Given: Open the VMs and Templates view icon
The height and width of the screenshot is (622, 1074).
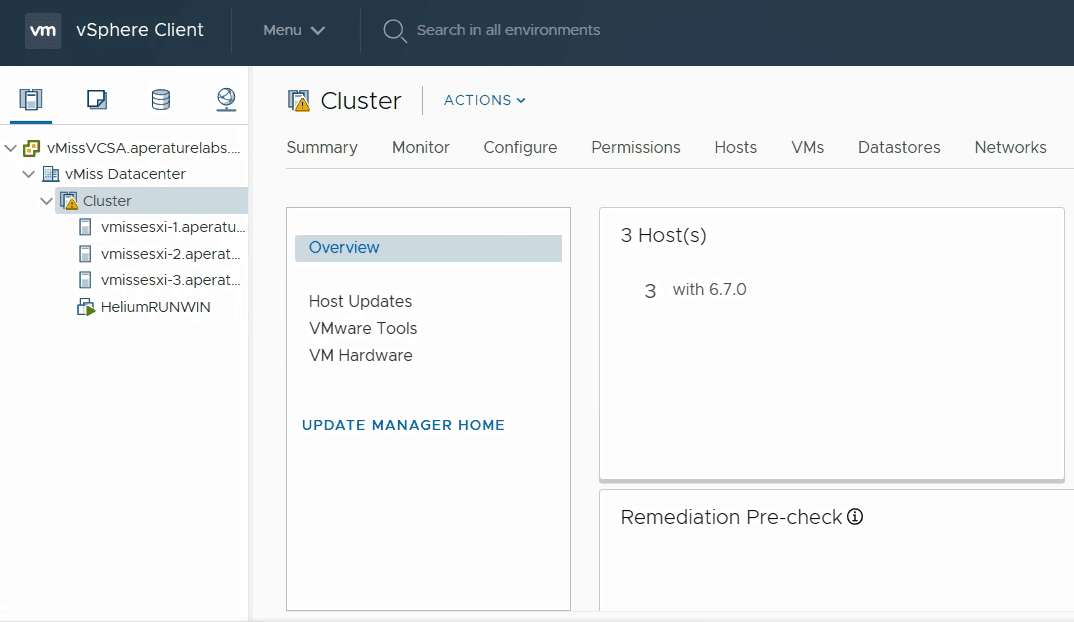Looking at the screenshot, I should (x=97, y=99).
